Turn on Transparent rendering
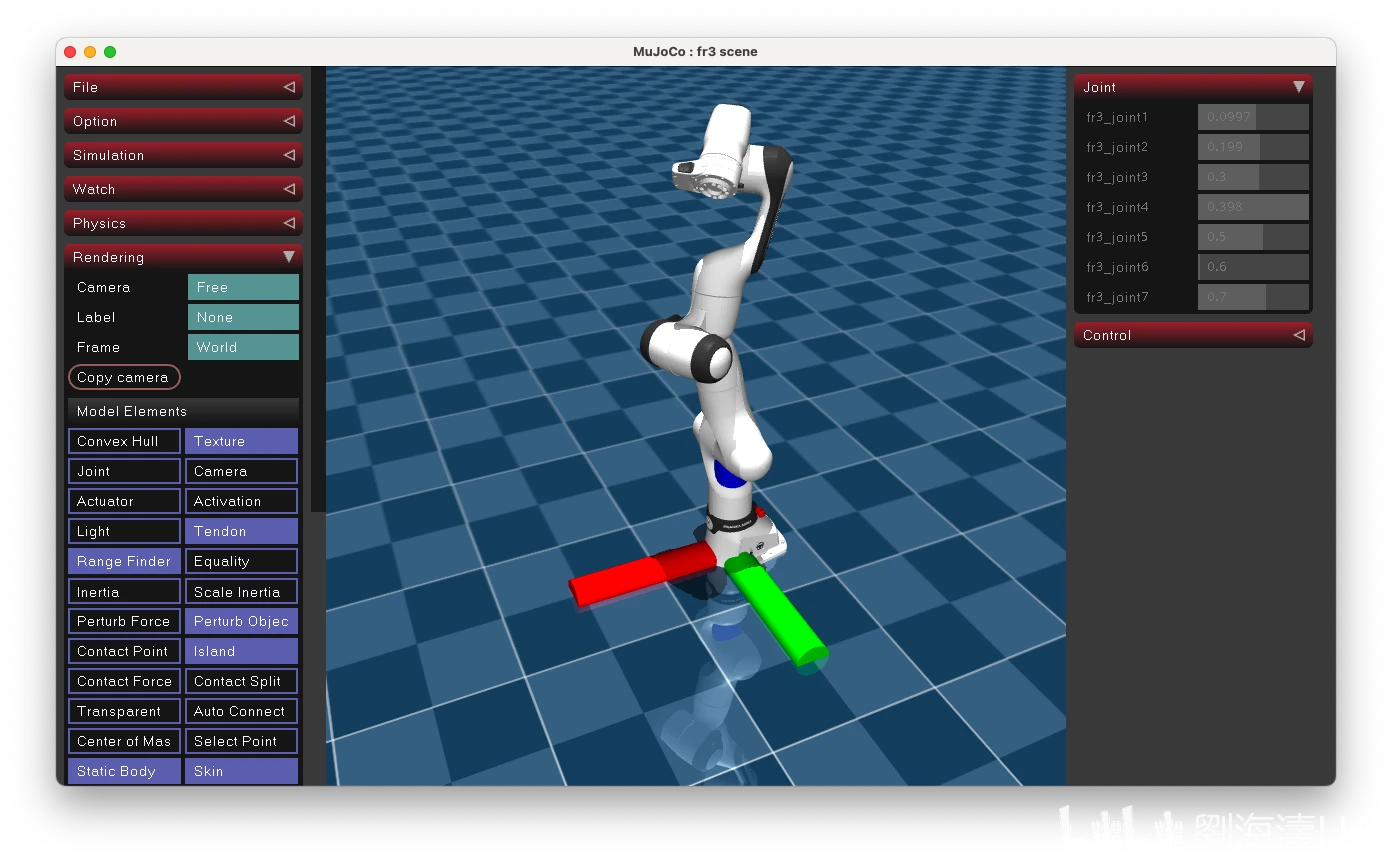The image size is (1392, 860). 124,711
